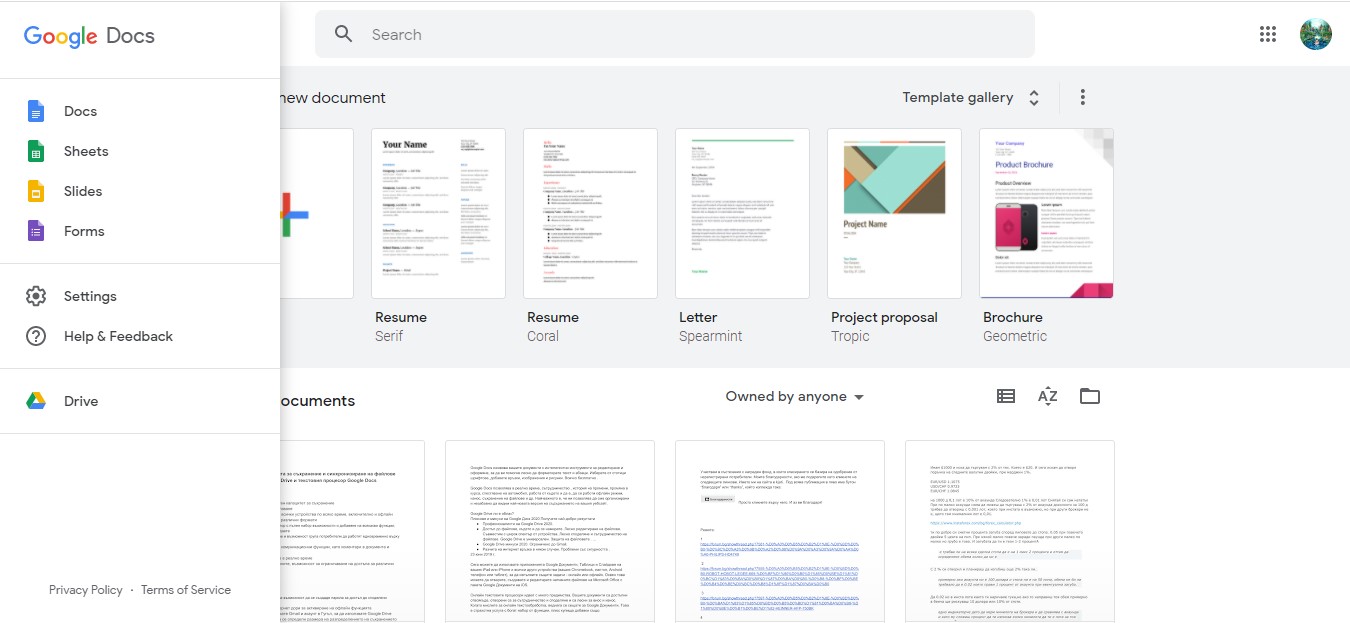Open Slides via its yellow icon

[36, 191]
